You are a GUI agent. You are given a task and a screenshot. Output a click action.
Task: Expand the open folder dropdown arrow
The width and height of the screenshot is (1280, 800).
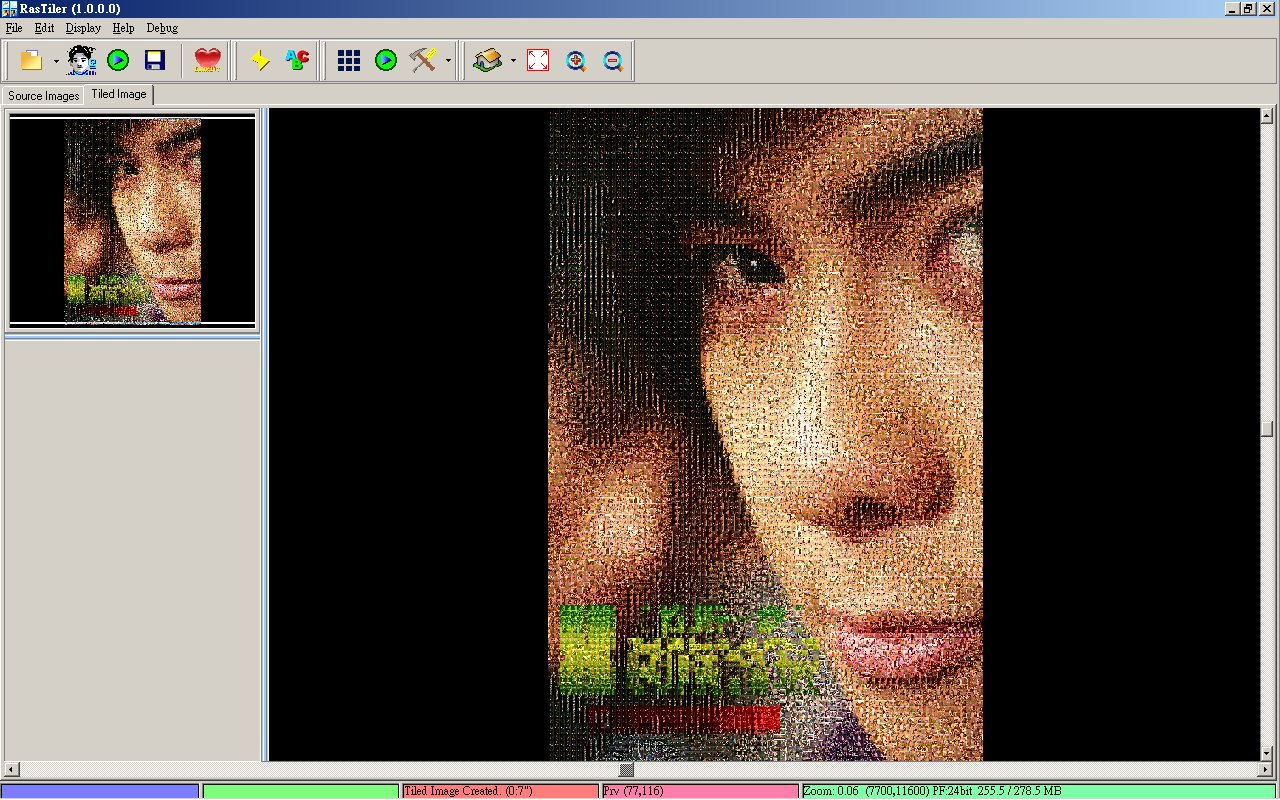coord(56,61)
